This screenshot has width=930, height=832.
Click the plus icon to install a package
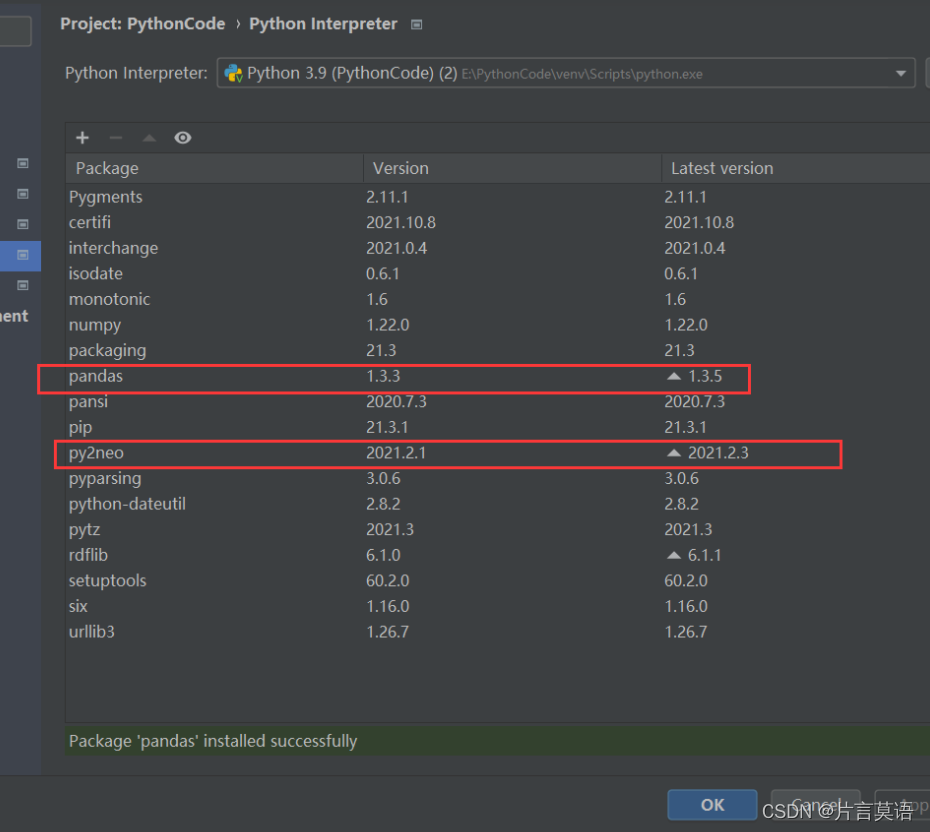click(82, 138)
